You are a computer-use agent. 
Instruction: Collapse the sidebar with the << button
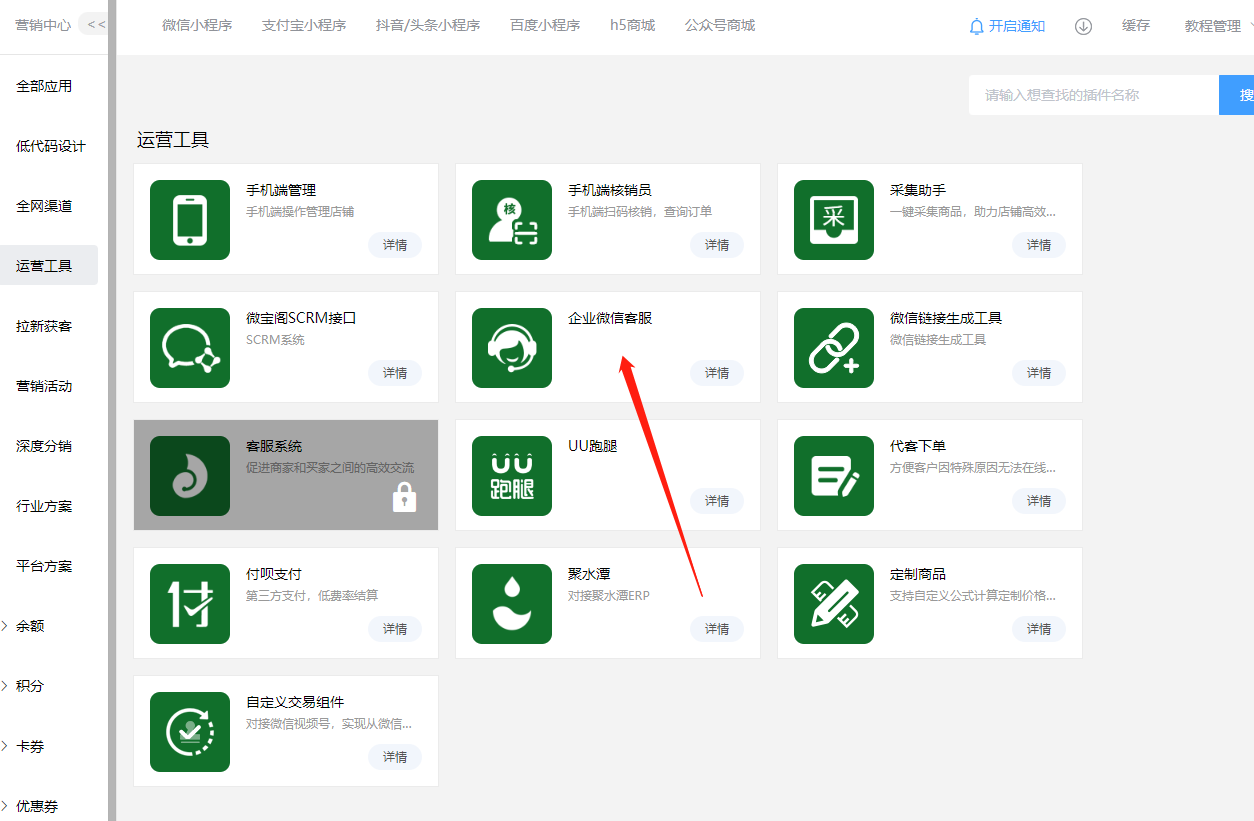click(x=96, y=25)
